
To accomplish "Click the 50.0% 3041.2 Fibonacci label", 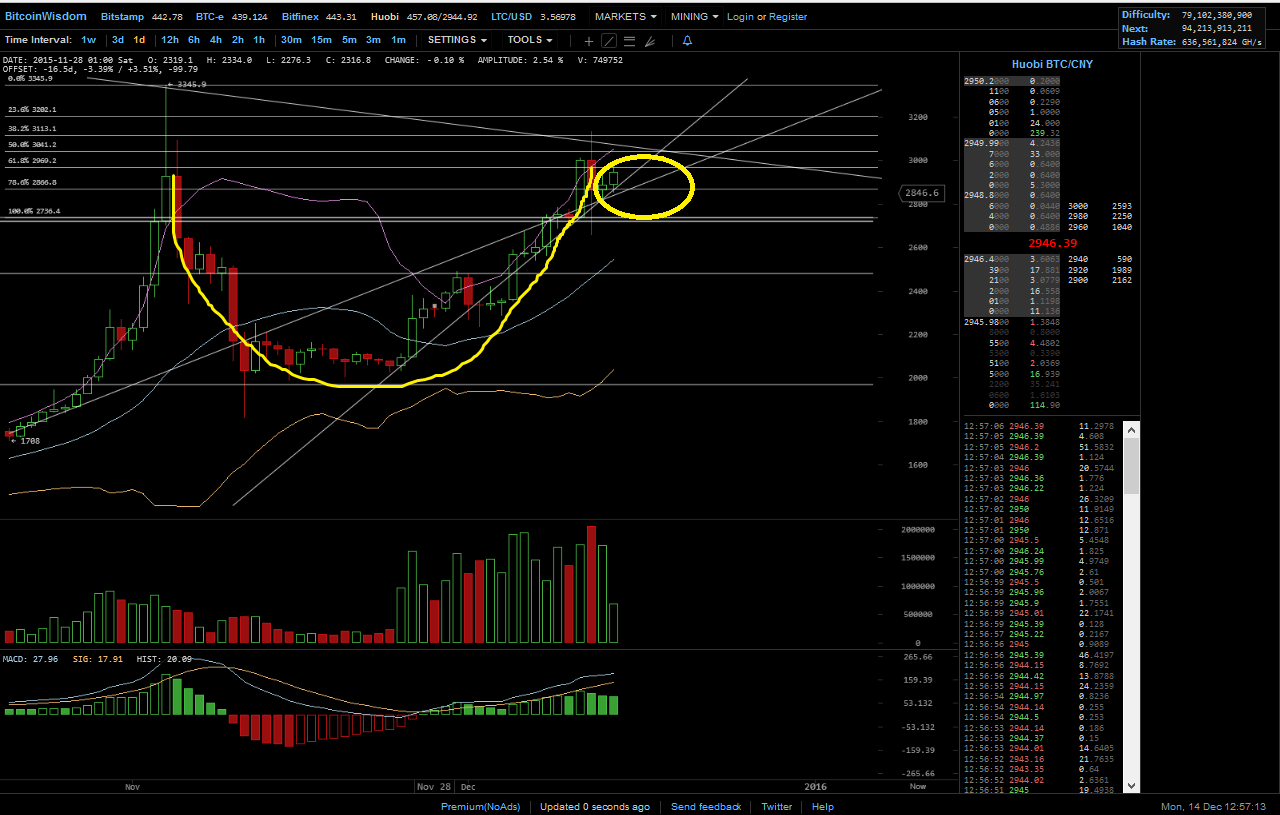I will [32, 144].
